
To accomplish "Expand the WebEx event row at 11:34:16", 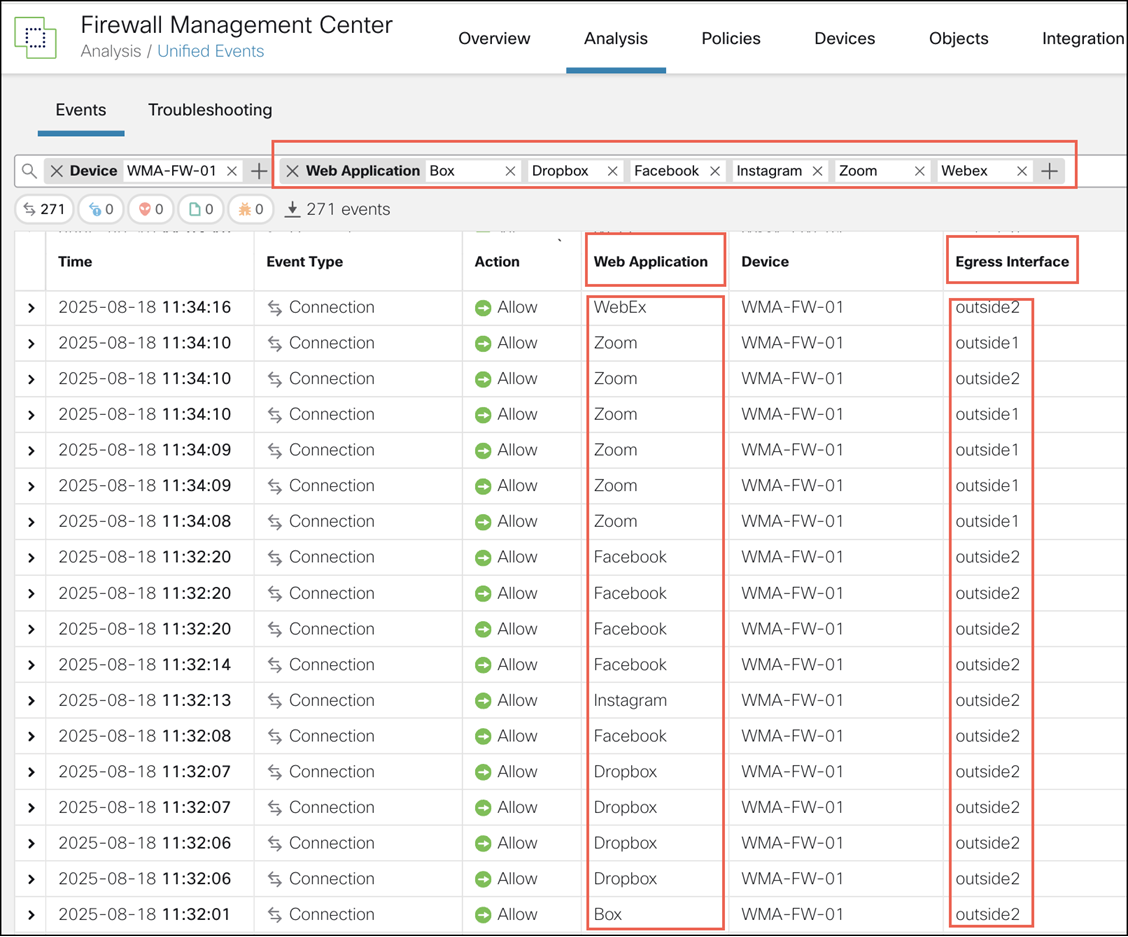I will point(31,308).
